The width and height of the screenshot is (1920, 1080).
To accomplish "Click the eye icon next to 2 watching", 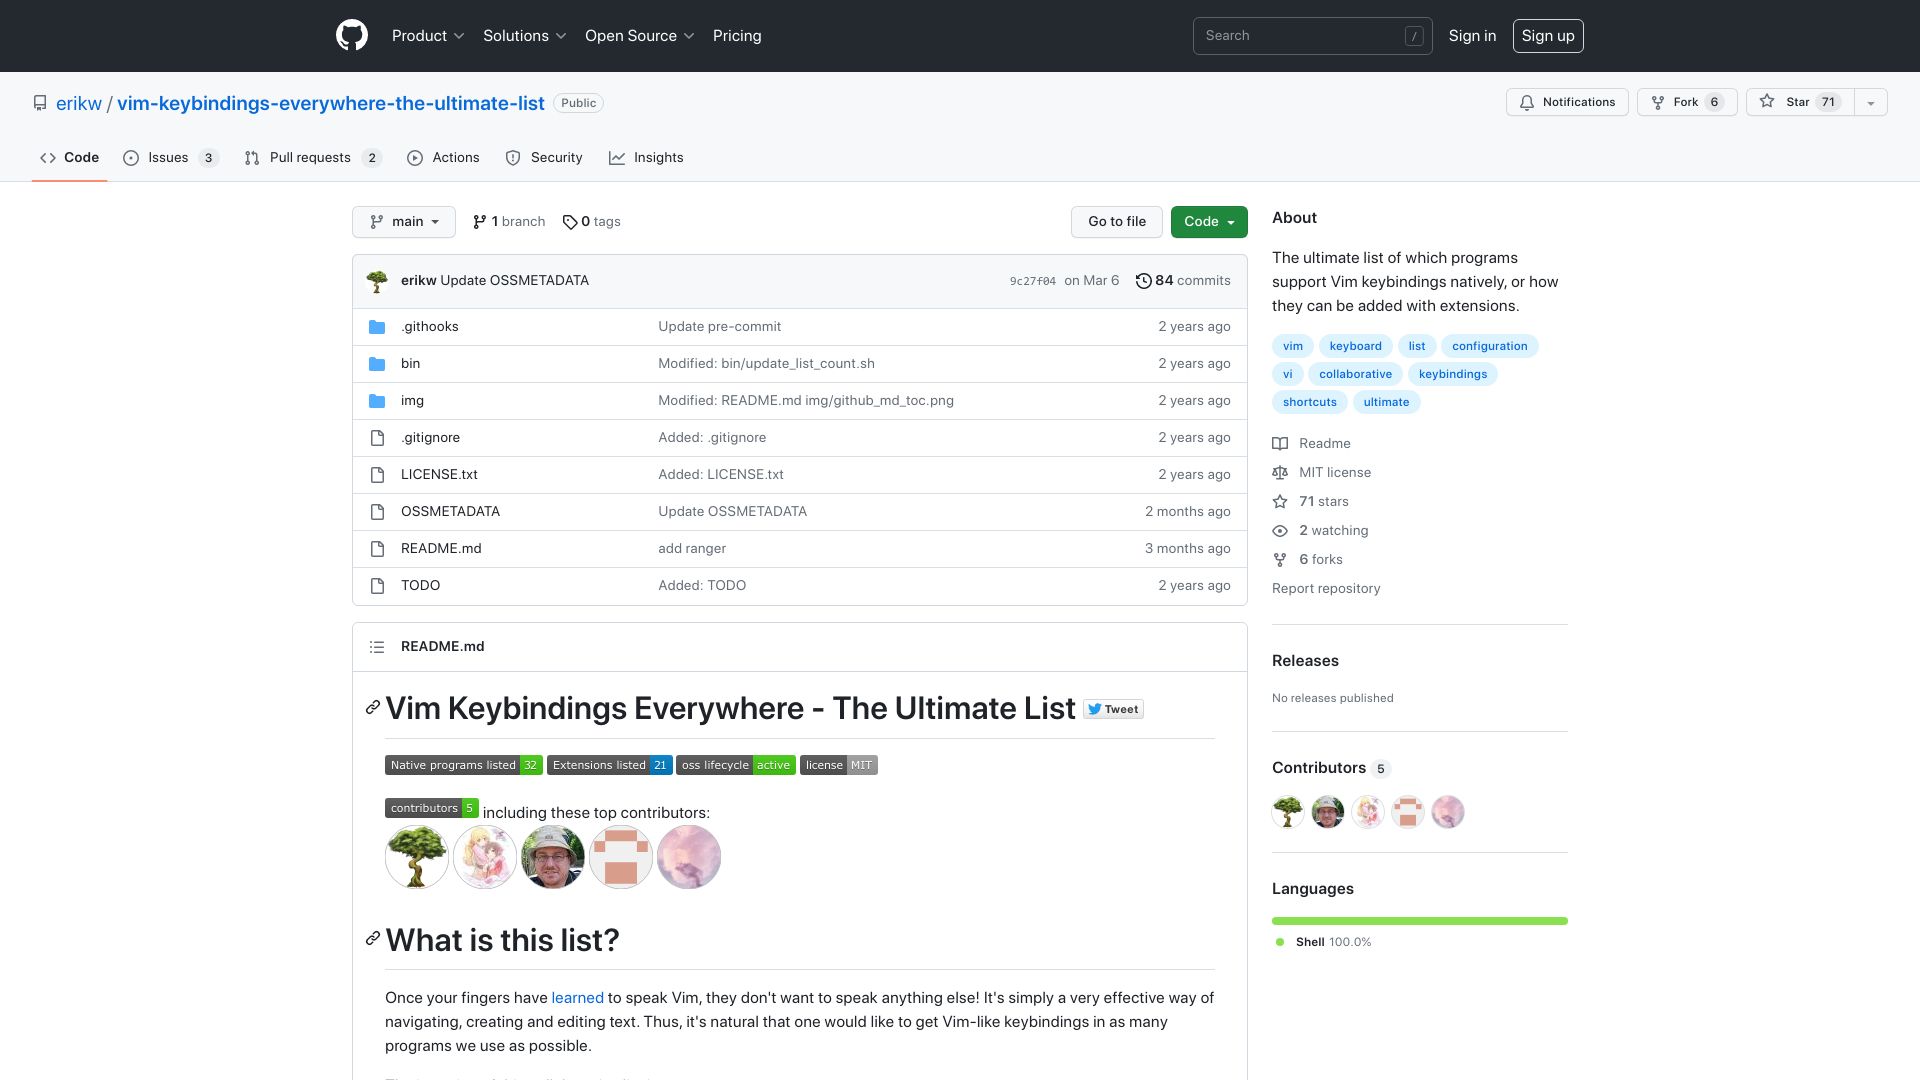I will click(x=1280, y=531).
